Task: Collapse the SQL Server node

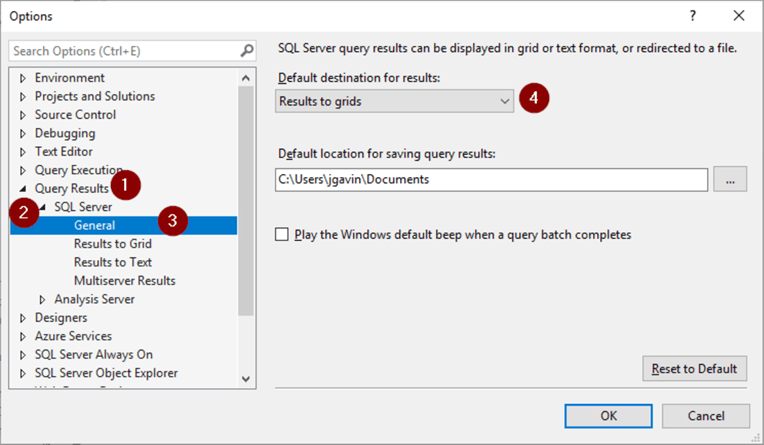Action: pos(42,208)
